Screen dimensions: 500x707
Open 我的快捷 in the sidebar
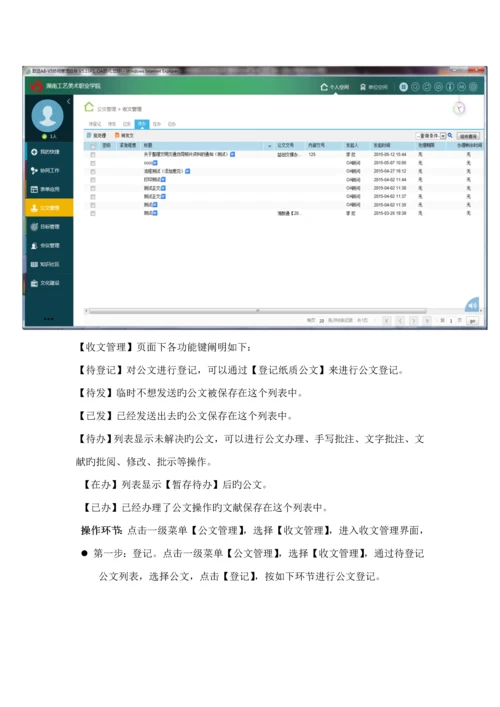coord(49,152)
